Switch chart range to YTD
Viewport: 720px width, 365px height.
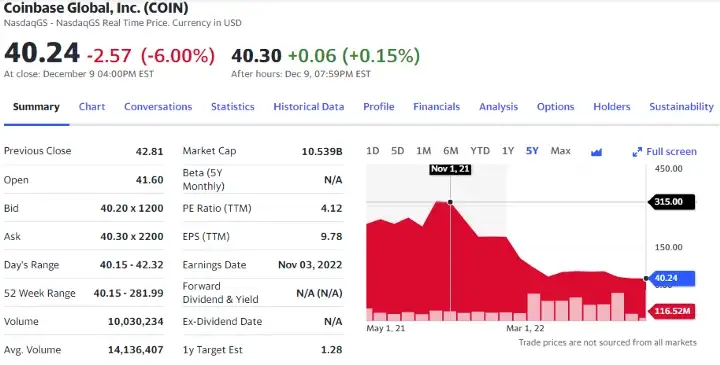(480, 151)
